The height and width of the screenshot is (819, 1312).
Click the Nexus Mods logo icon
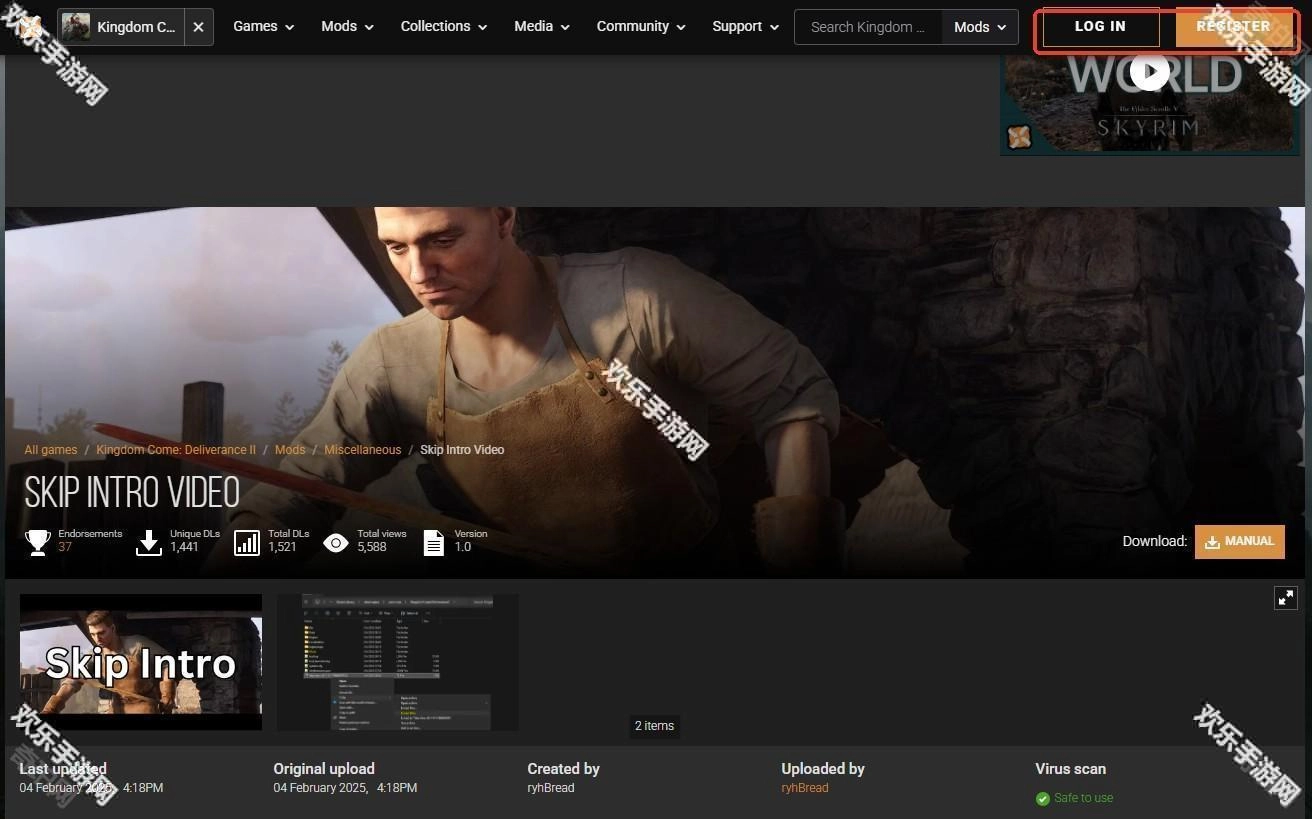point(28,27)
